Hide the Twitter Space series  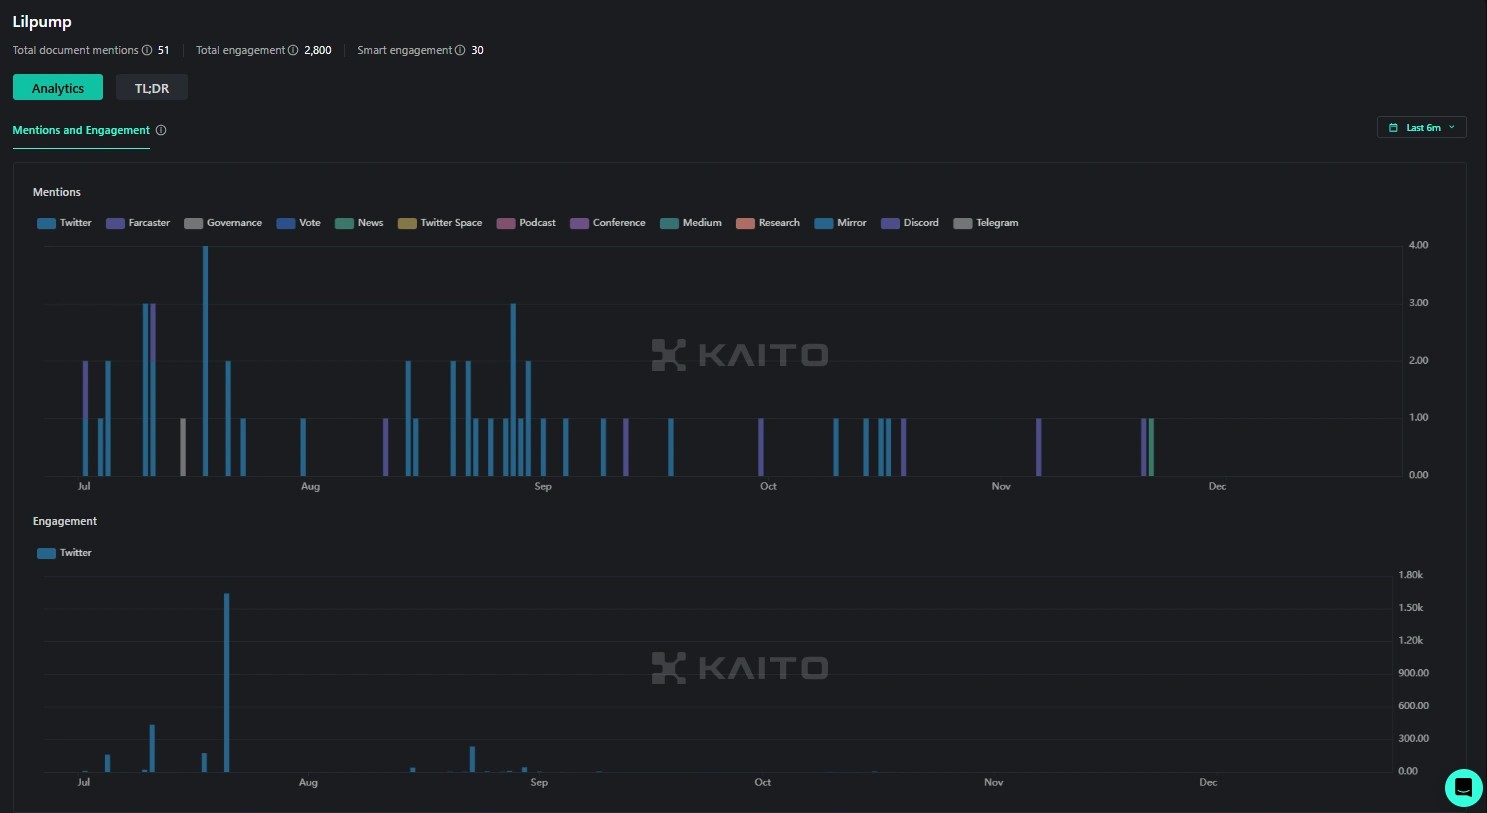440,223
